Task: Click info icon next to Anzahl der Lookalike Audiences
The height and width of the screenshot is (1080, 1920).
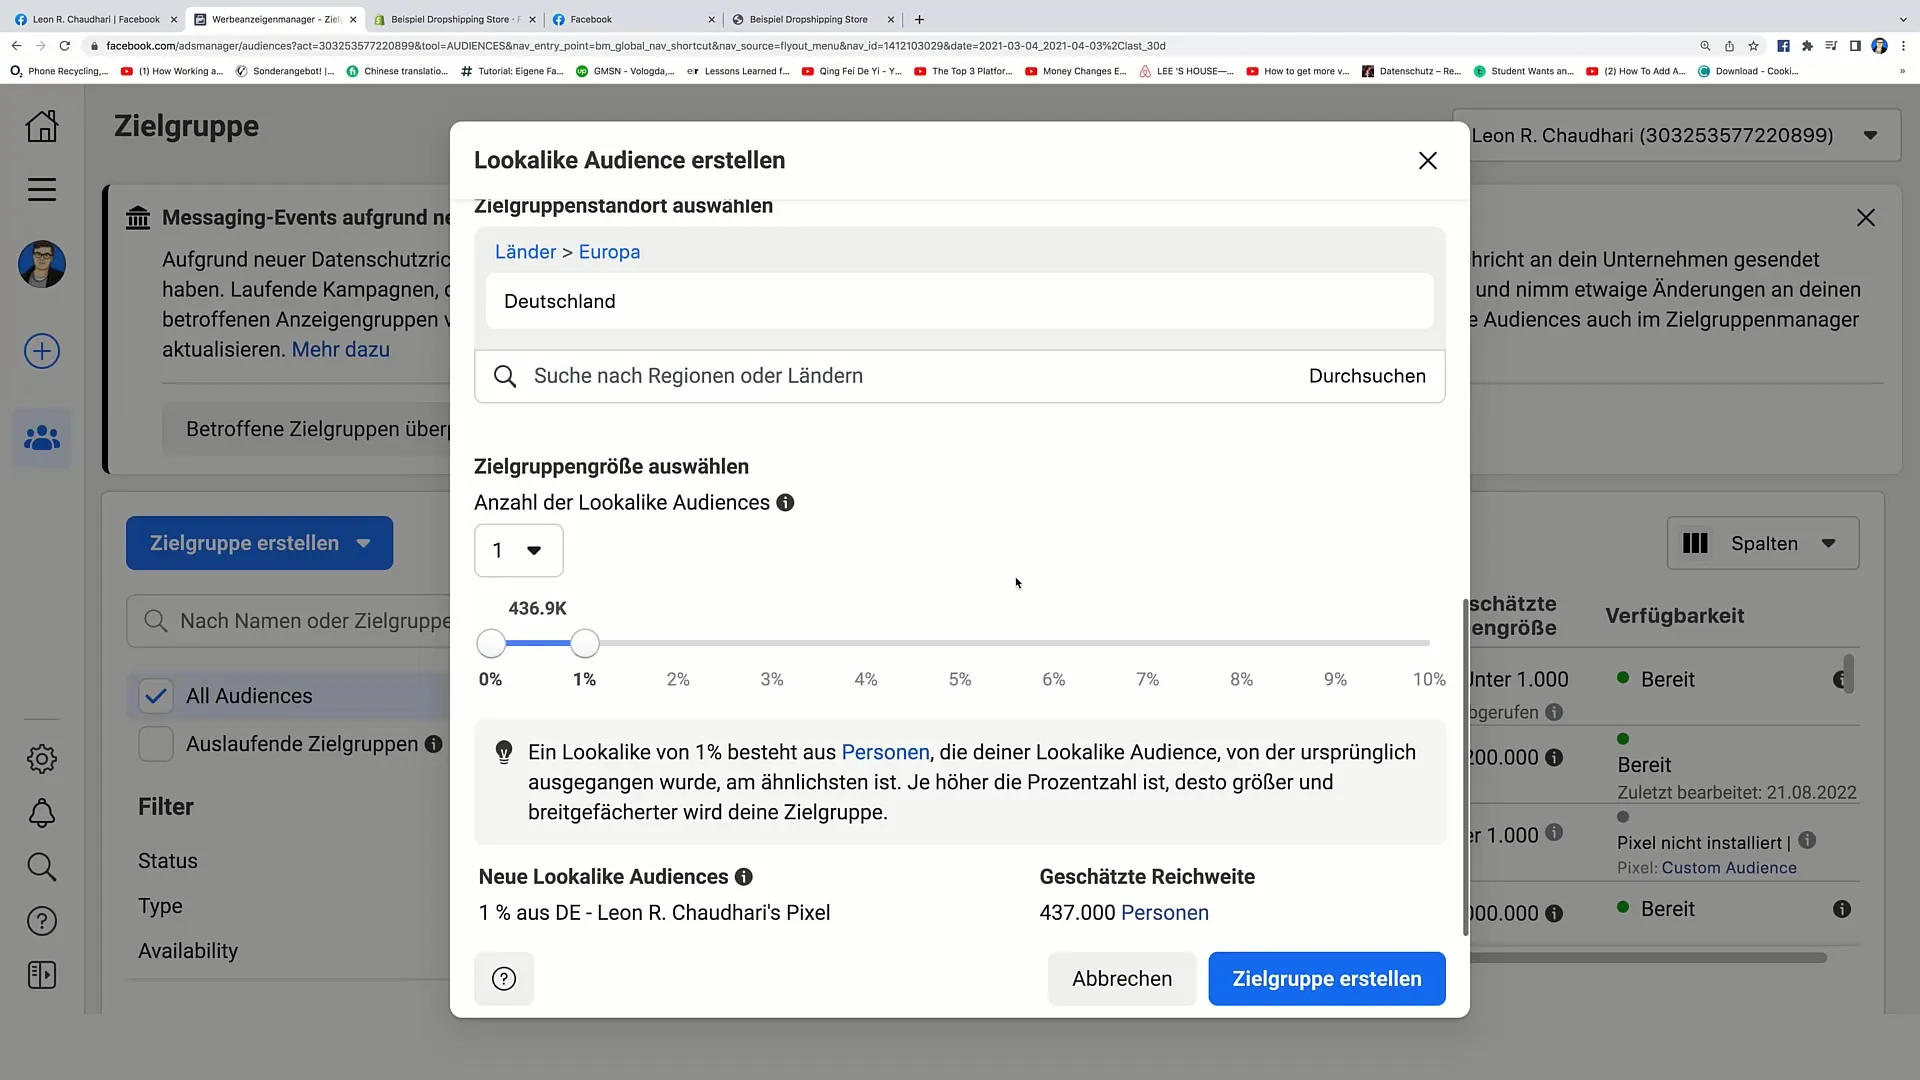Action: point(786,503)
